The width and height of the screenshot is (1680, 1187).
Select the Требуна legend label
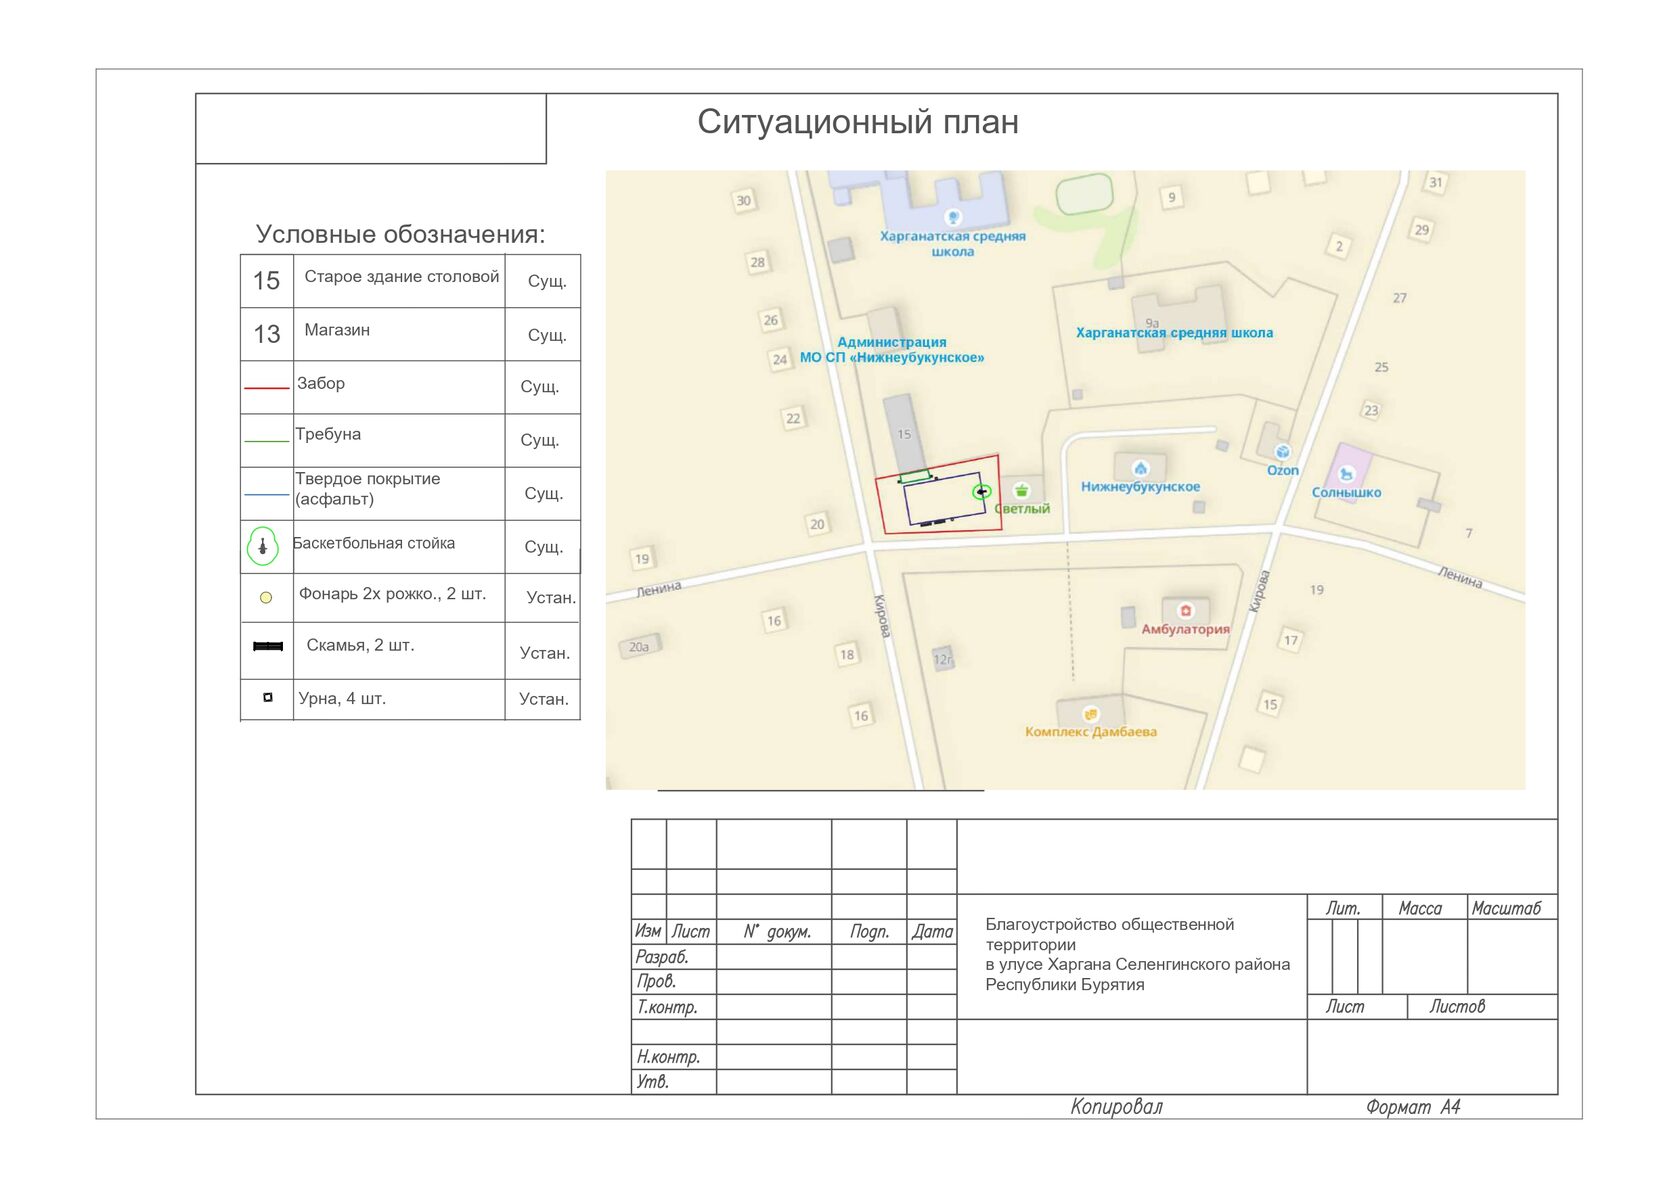(x=328, y=434)
